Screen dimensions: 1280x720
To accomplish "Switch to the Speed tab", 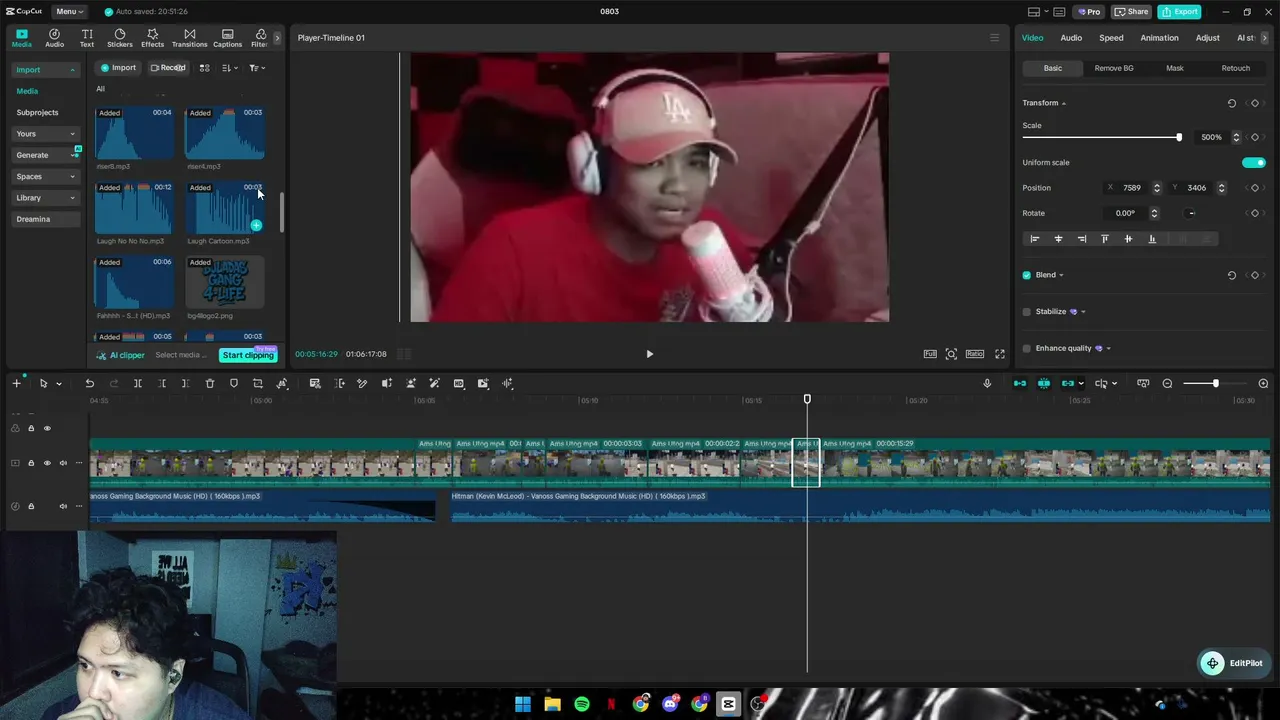I will tap(1111, 38).
